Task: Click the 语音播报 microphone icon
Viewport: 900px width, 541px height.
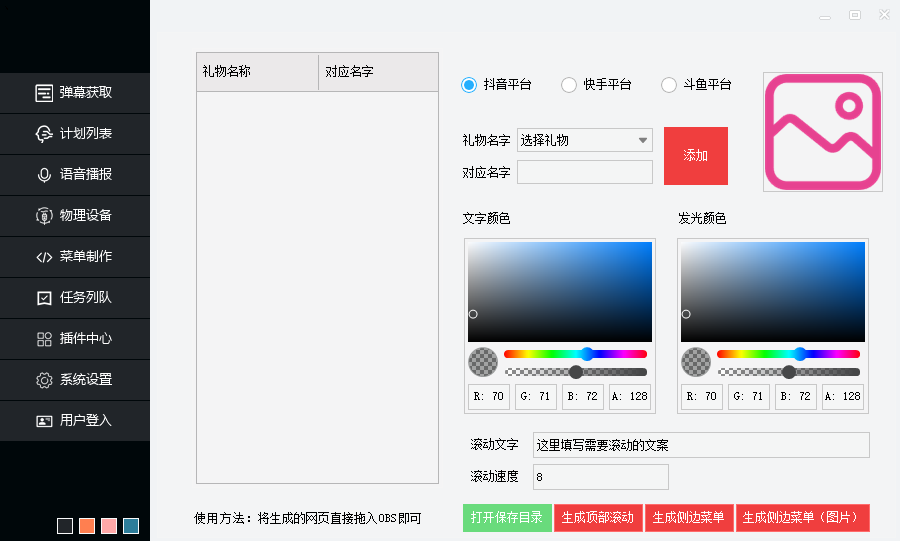Action: coord(44,175)
